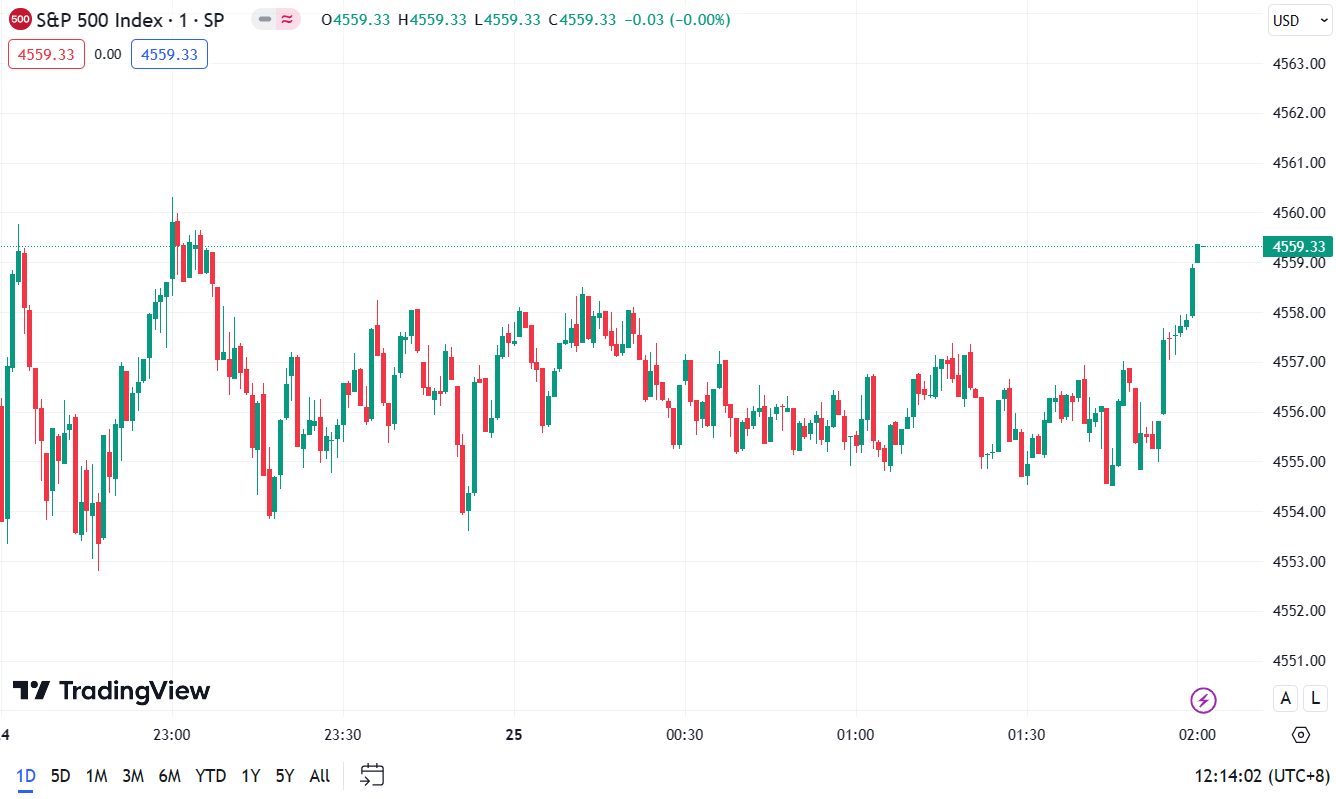Screen dimensions: 1336x799
Task: Click the current price label on the axis
Action: pyautogui.click(x=1297, y=246)
